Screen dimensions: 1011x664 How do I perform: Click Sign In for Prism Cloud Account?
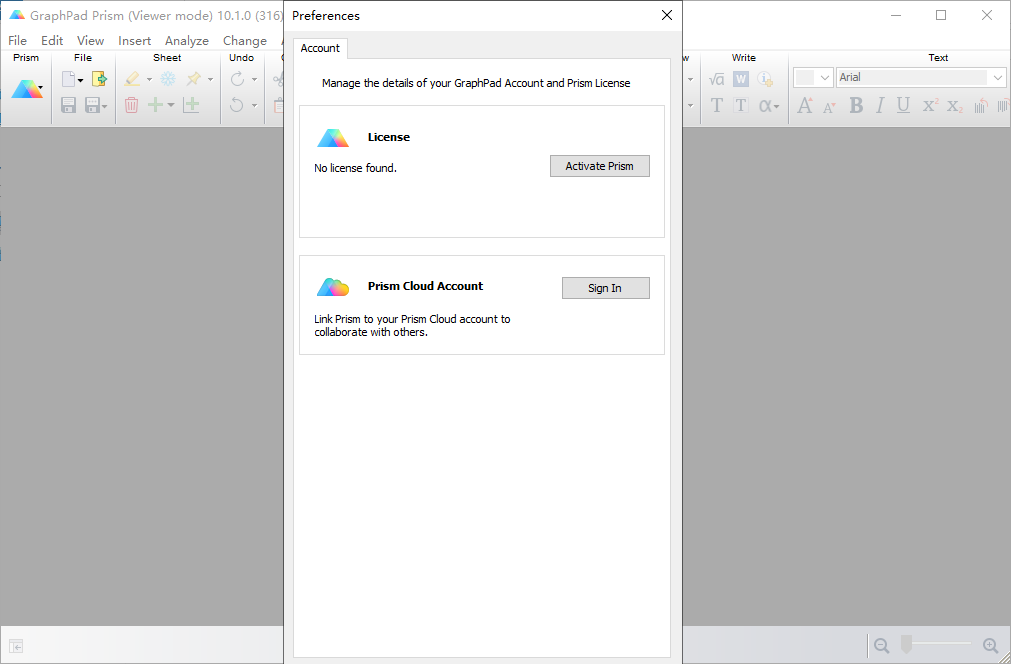click(x=605, y=288)
